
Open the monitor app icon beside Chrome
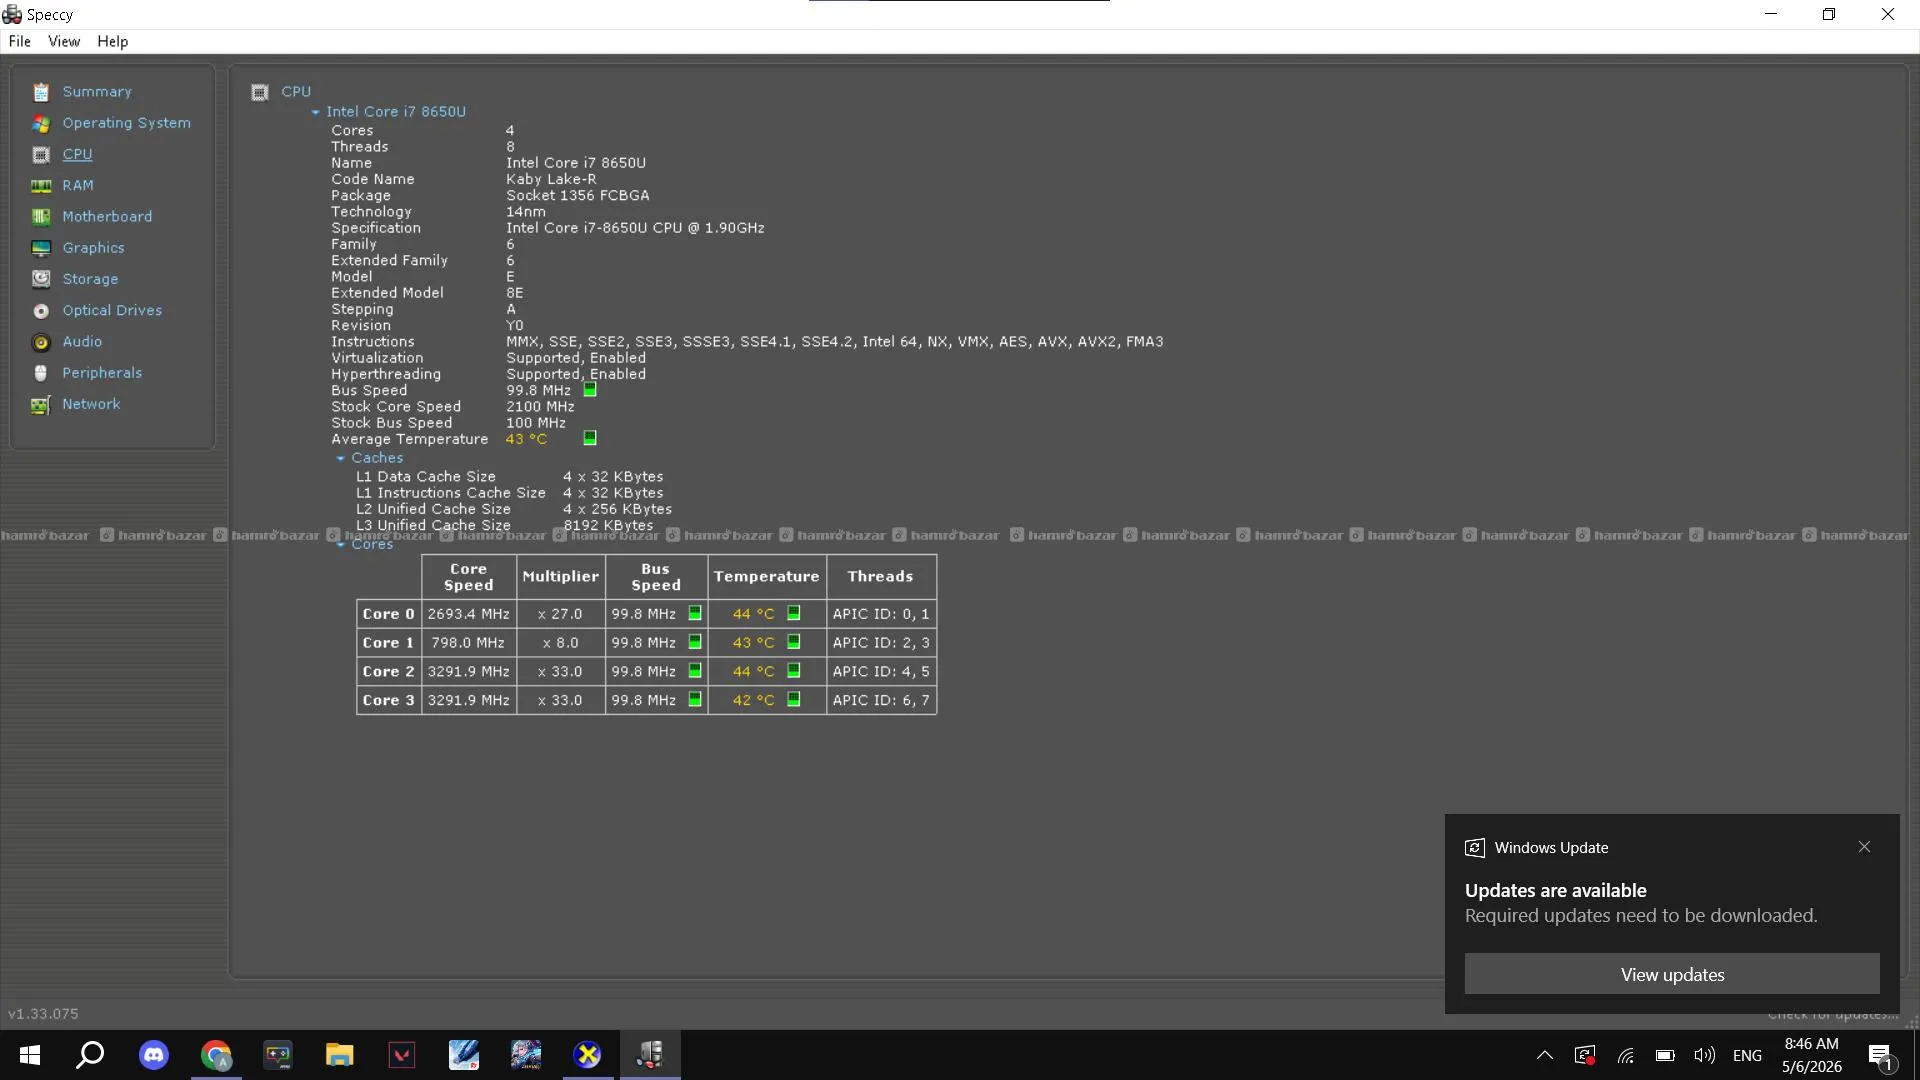(x=278, y=1055)
